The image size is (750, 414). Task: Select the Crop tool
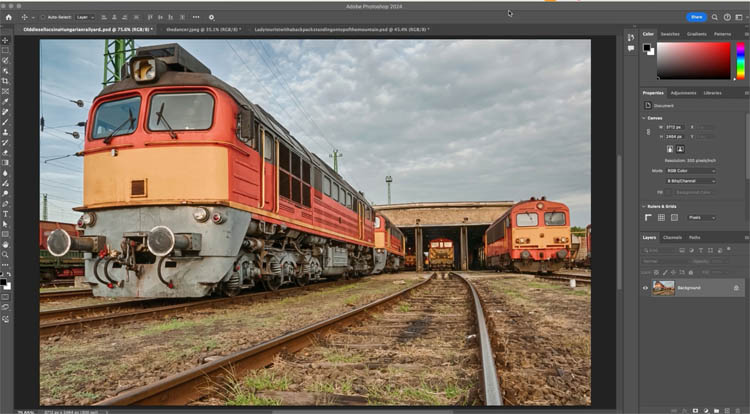pos(5,81)
